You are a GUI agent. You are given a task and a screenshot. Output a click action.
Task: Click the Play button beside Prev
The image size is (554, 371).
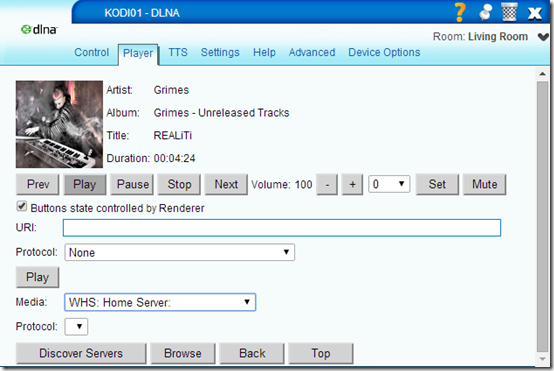click(84, 184)
